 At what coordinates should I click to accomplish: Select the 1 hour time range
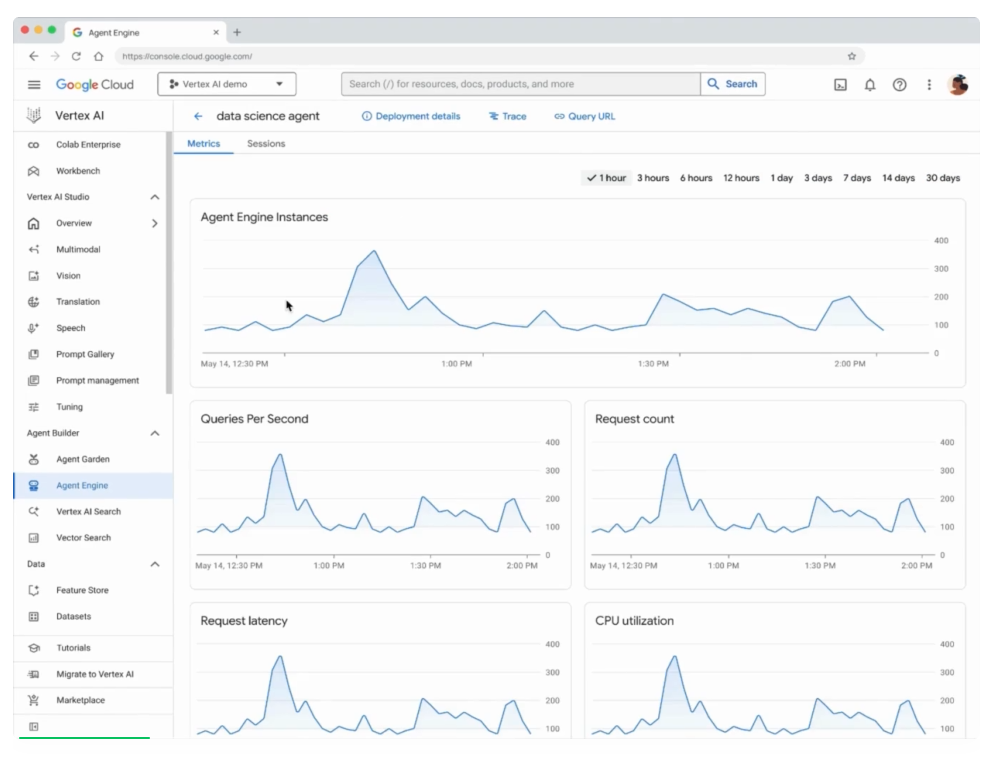coord(607,178)
